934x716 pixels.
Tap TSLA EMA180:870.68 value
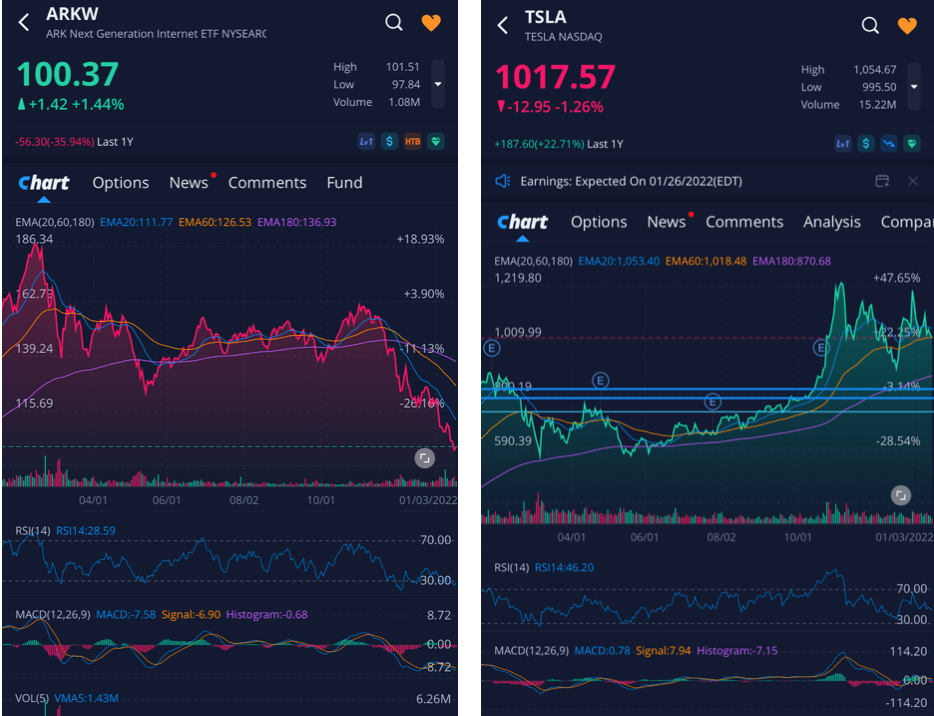click(x=791, y=261)
